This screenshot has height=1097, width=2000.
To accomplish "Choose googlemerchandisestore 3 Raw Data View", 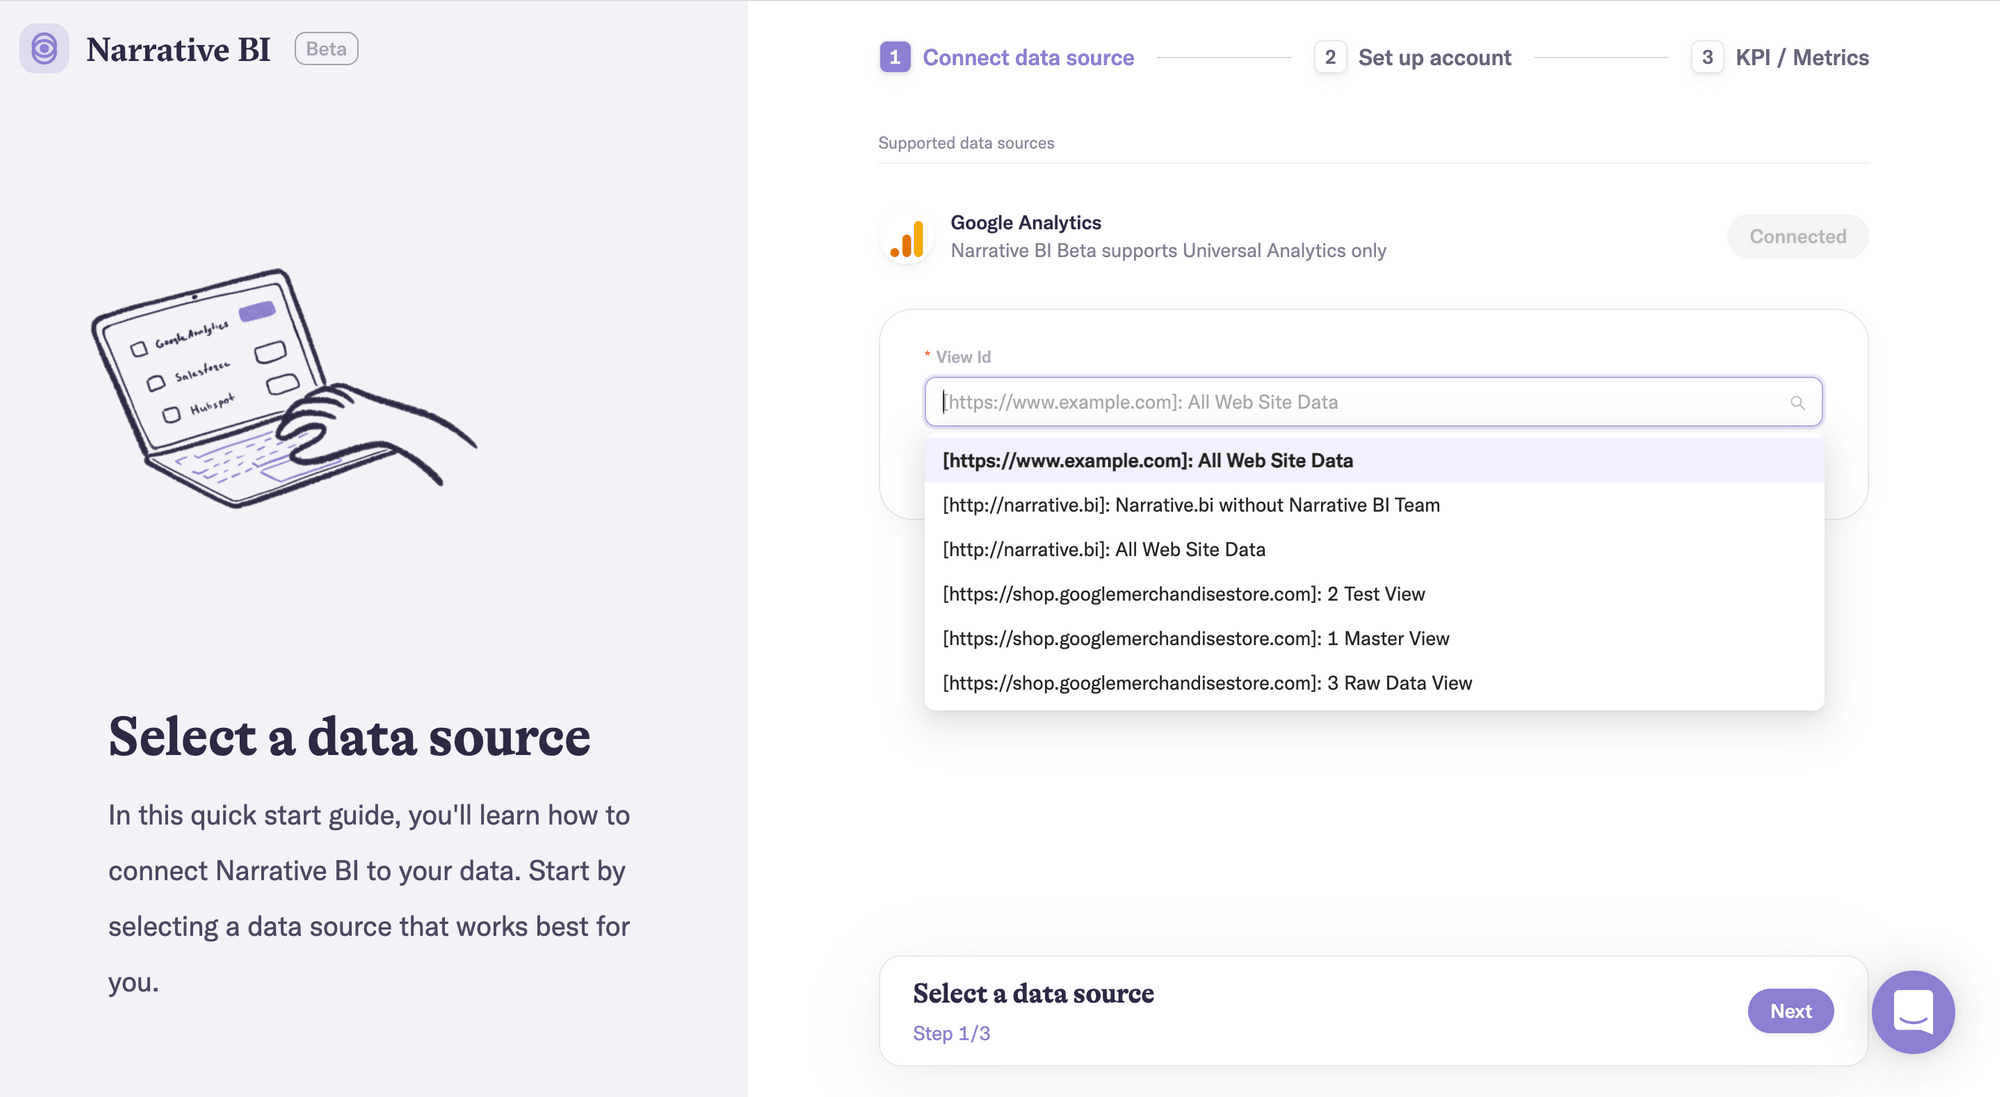I will [1206, 683].
